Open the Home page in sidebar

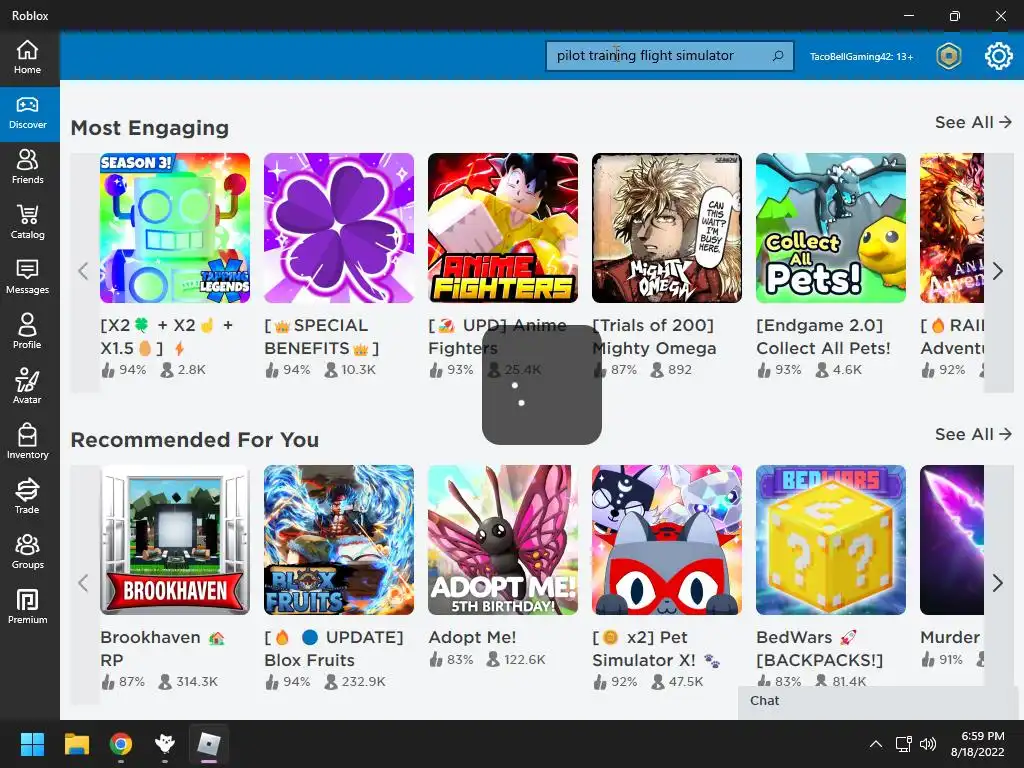click(x=27, y=57)
